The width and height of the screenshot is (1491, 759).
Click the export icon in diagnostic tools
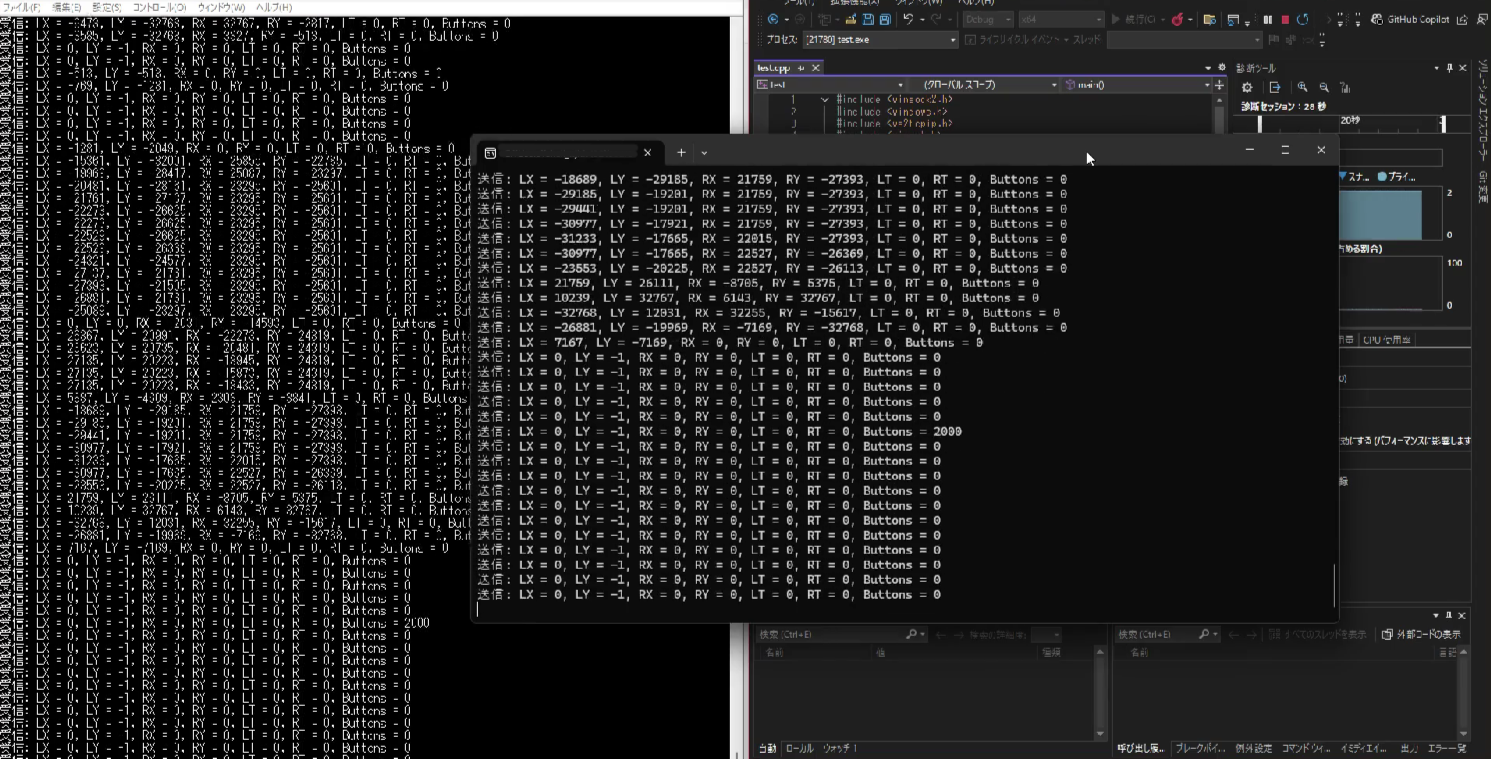pyautogui.click(x=1275, y=88)
